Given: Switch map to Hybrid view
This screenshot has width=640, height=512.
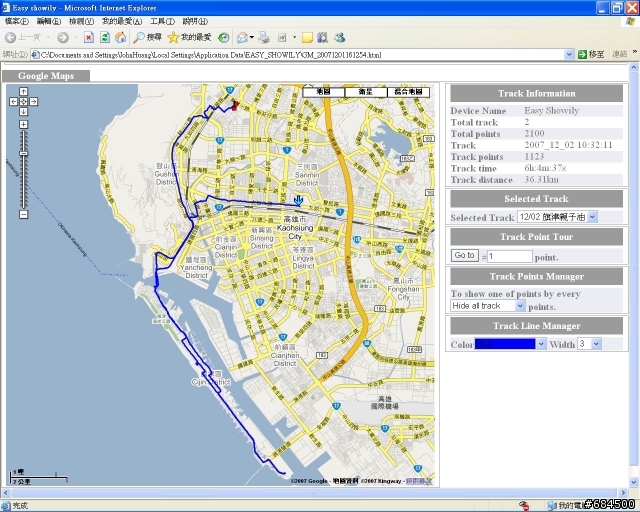Looking at the screenshot, I should click(x=408, y=92).
